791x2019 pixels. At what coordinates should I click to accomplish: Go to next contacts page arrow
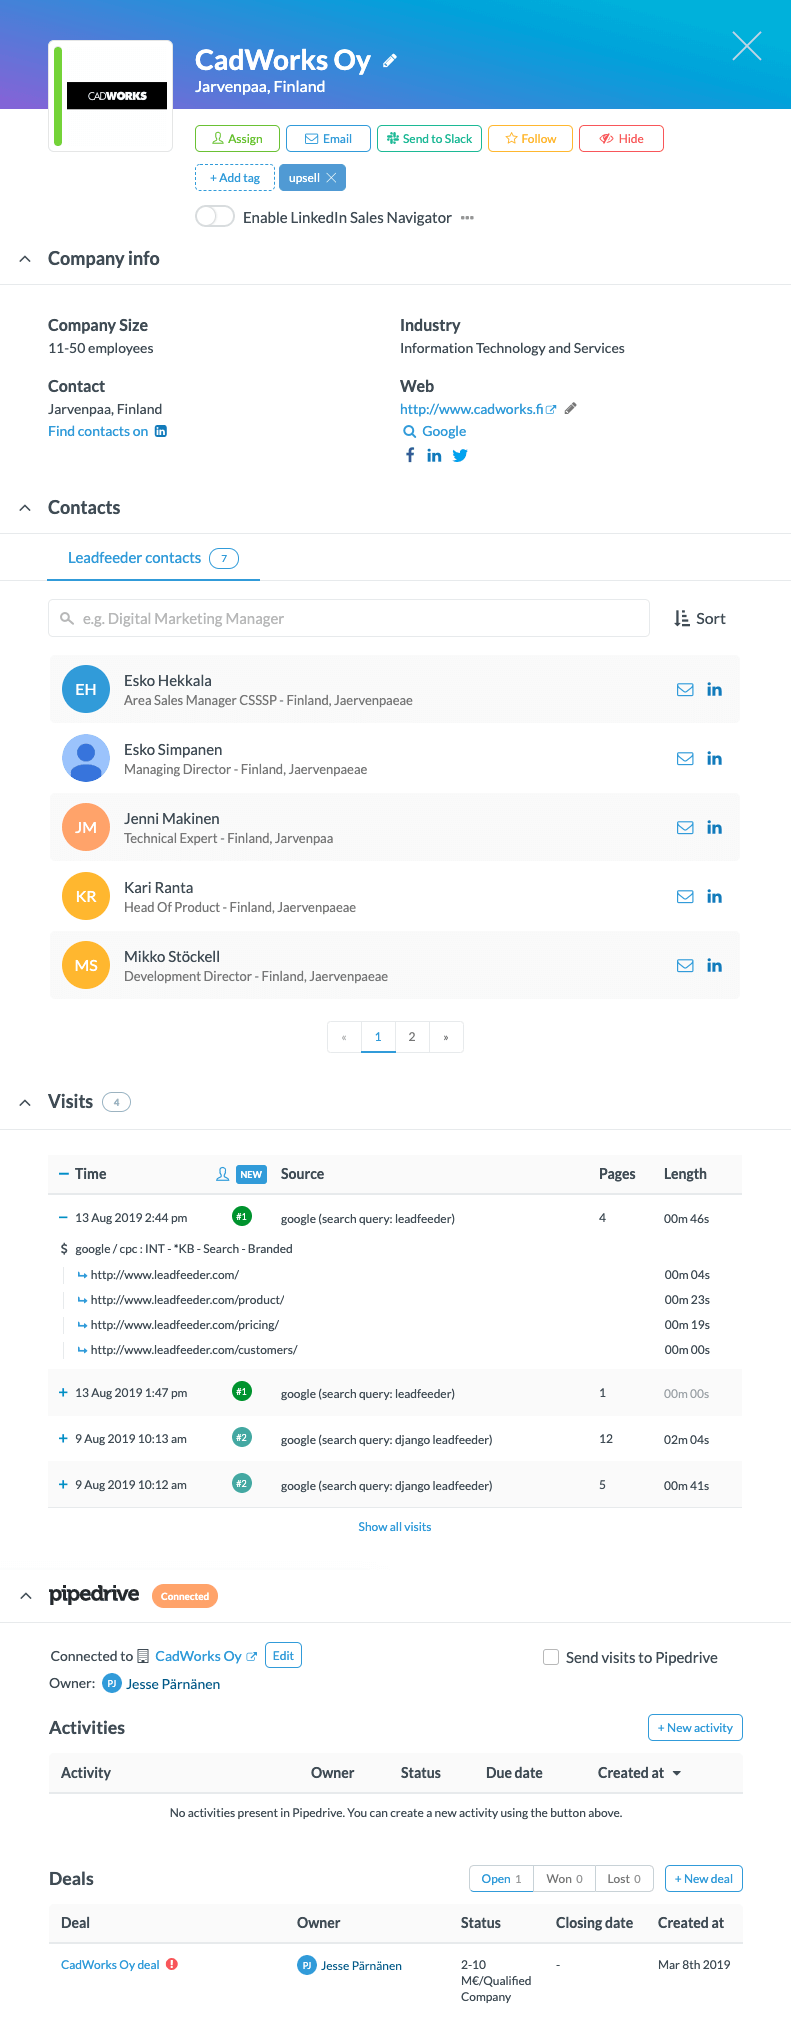click(x=446, y=1037)
